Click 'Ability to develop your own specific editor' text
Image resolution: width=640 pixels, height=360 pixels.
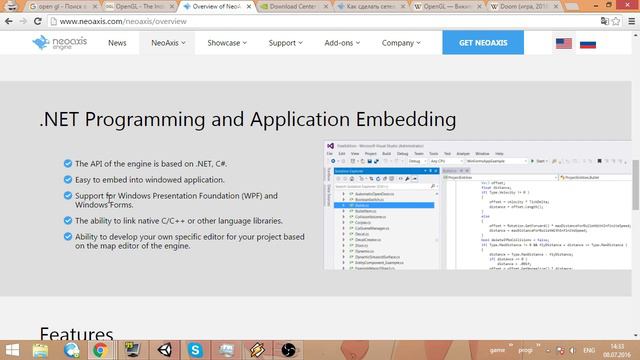[190, 241]
